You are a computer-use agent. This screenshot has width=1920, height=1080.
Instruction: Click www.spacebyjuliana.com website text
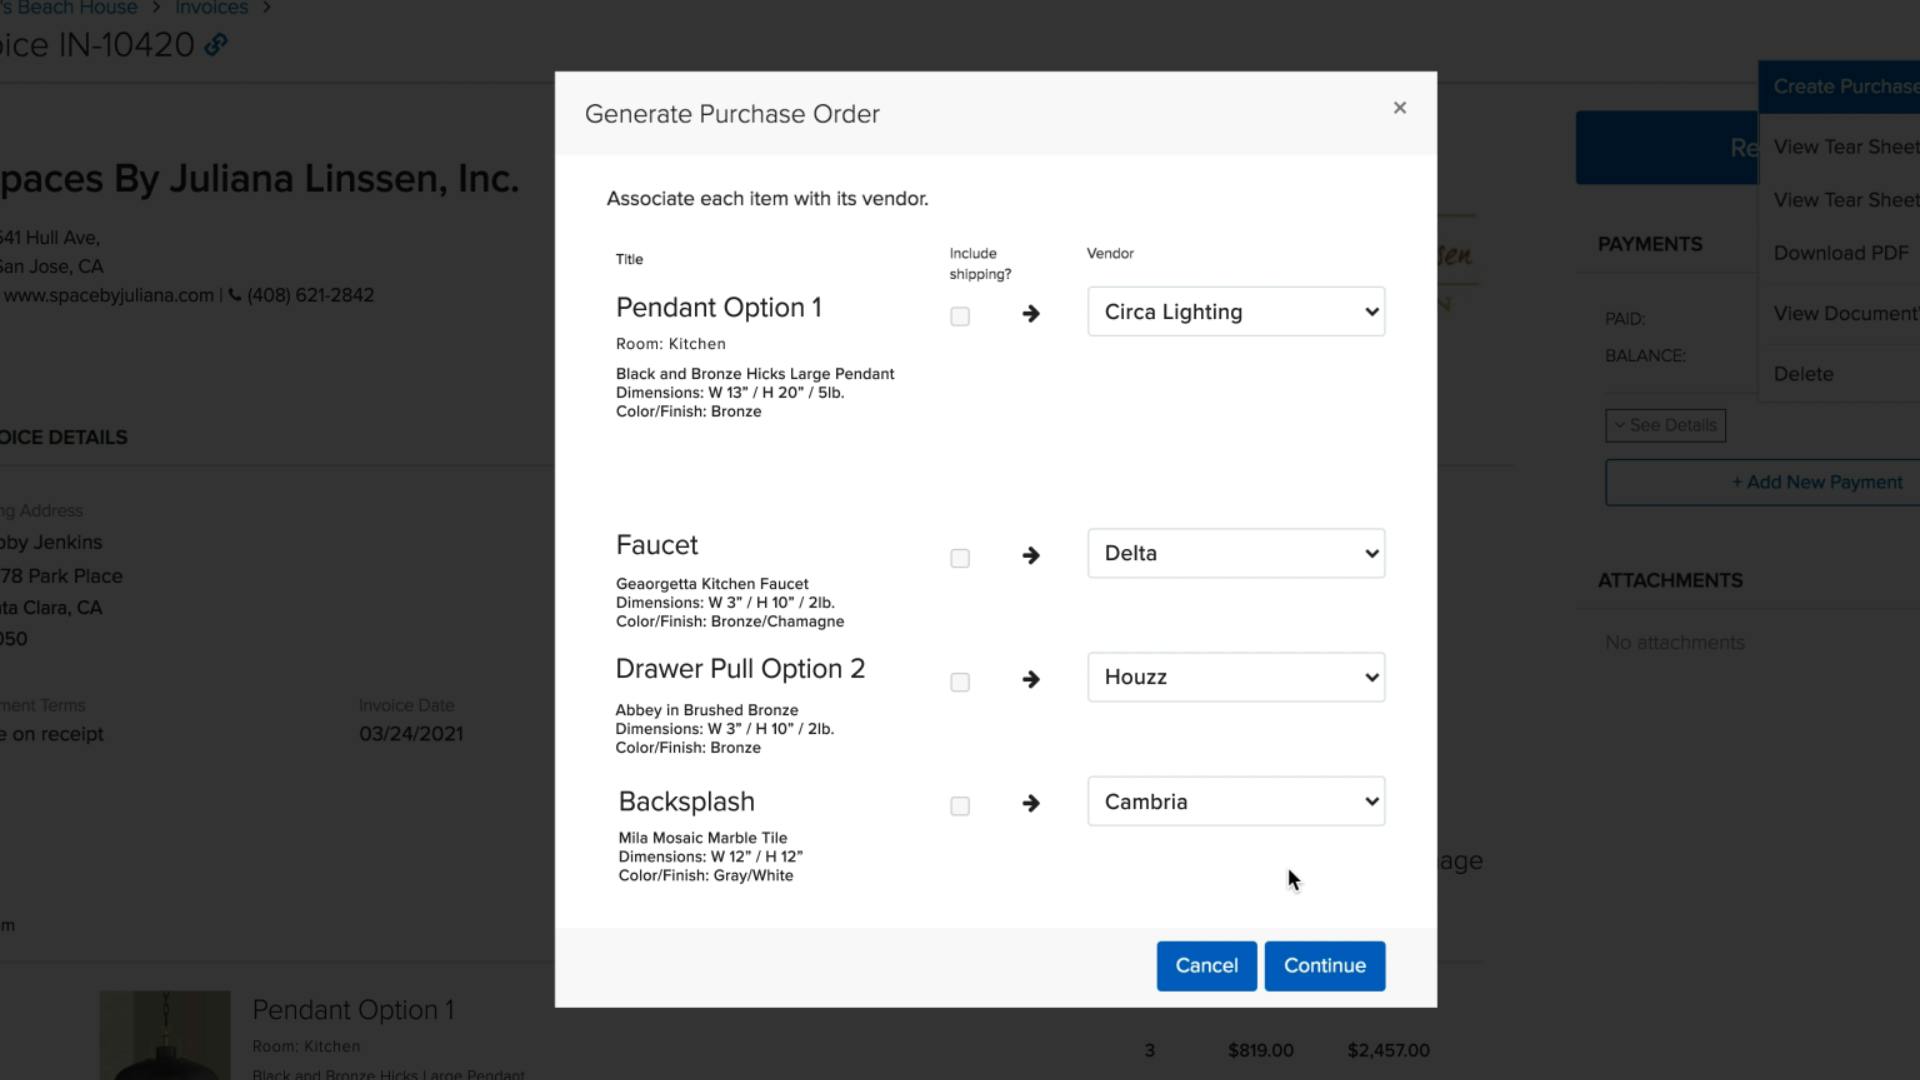click(107, 296)
